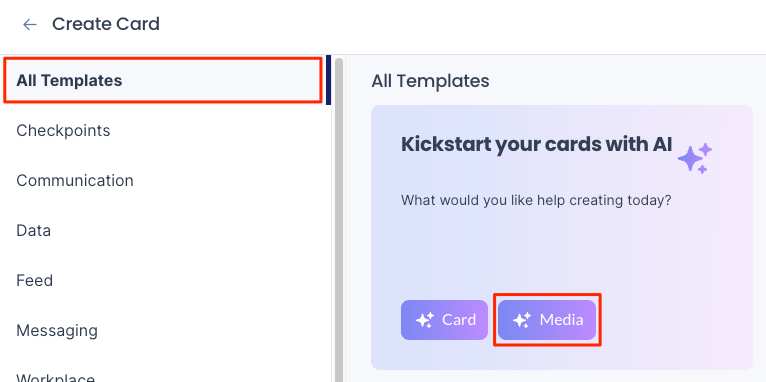Generate Media with AI

[547, 320]
